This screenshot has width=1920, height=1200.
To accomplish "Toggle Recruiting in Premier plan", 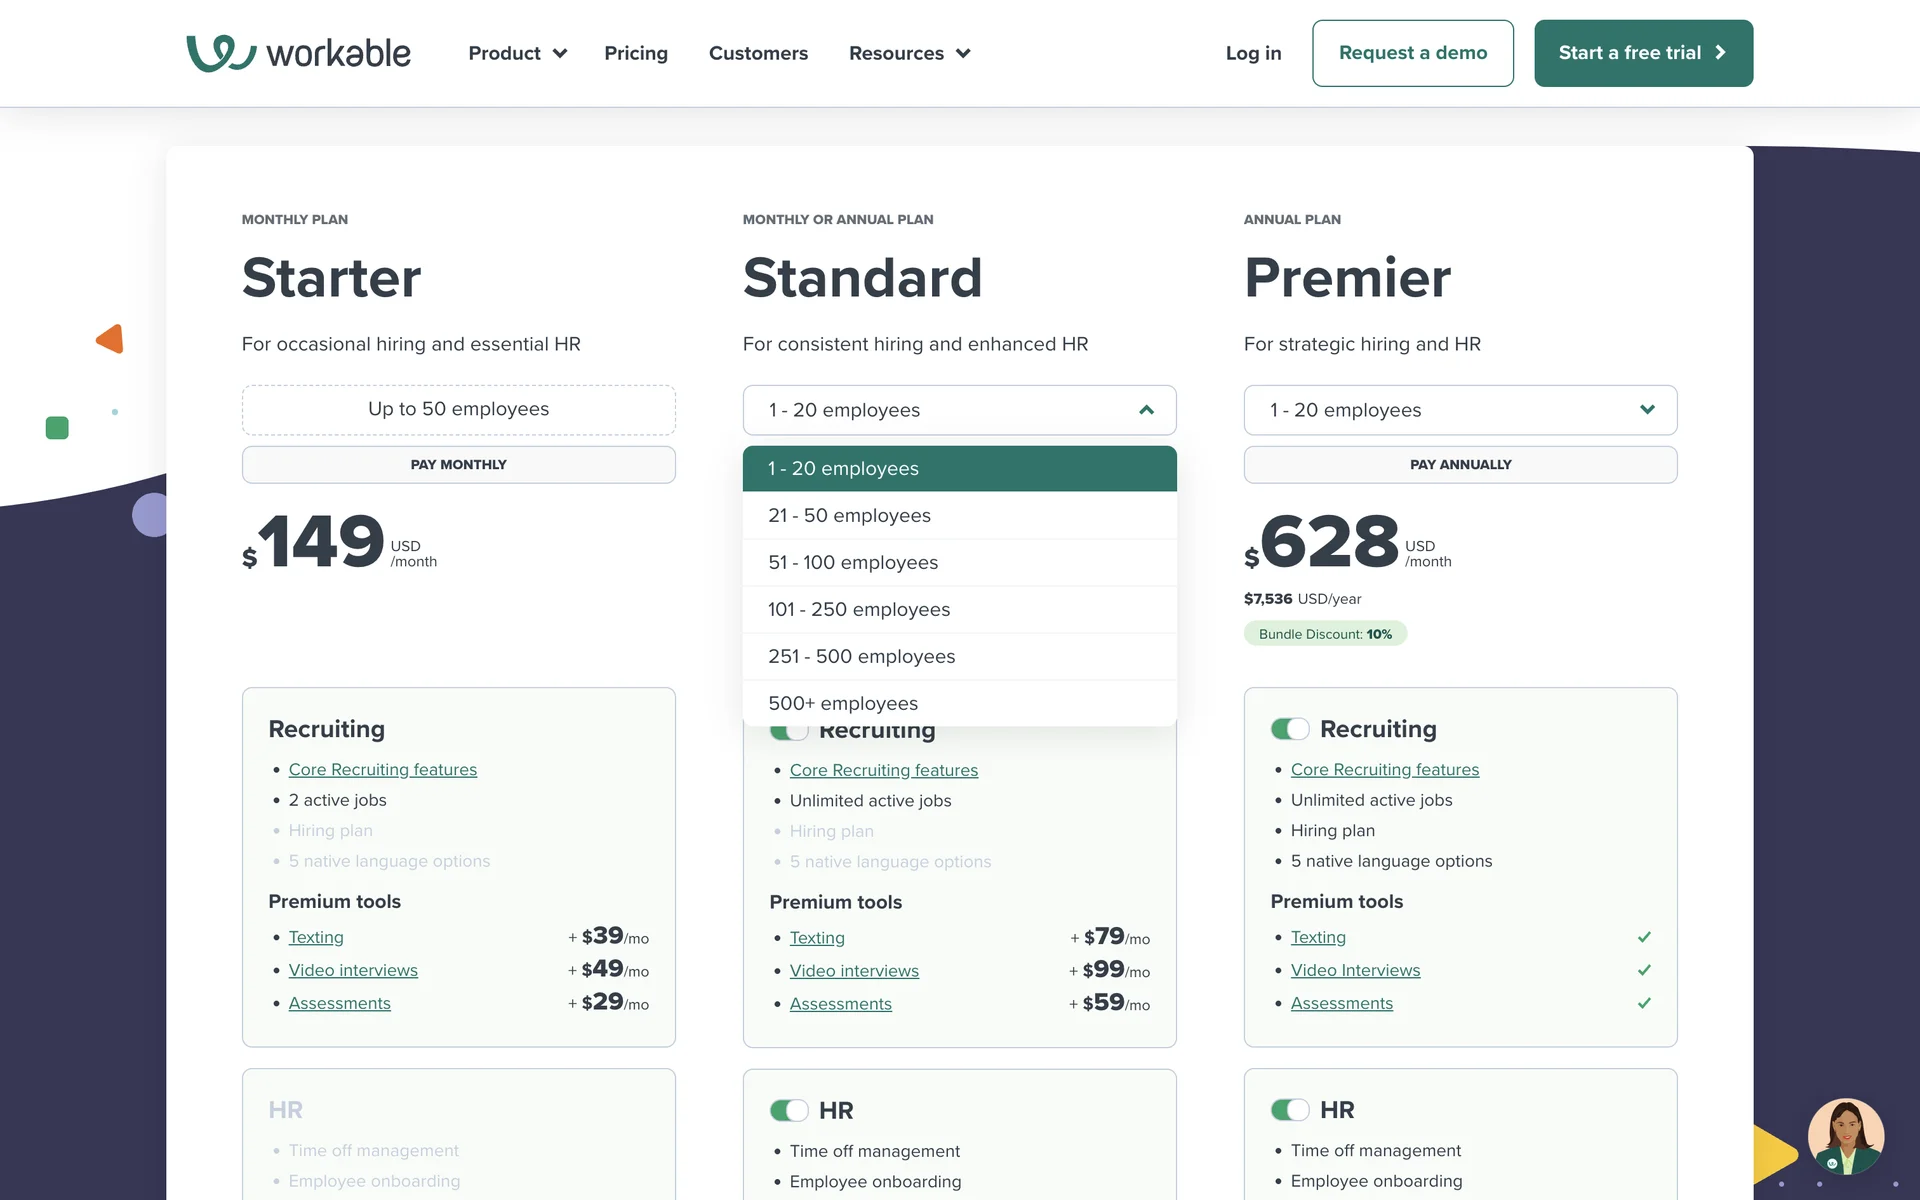I will coord(1289,729).
